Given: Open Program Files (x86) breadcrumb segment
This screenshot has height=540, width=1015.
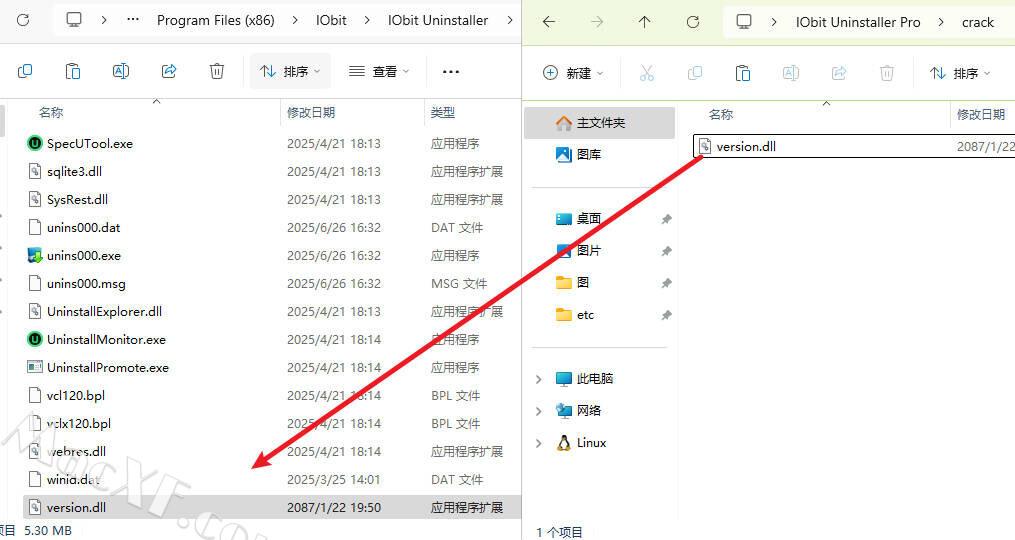Looking at the screenshot, I should [x=216, y=21].
